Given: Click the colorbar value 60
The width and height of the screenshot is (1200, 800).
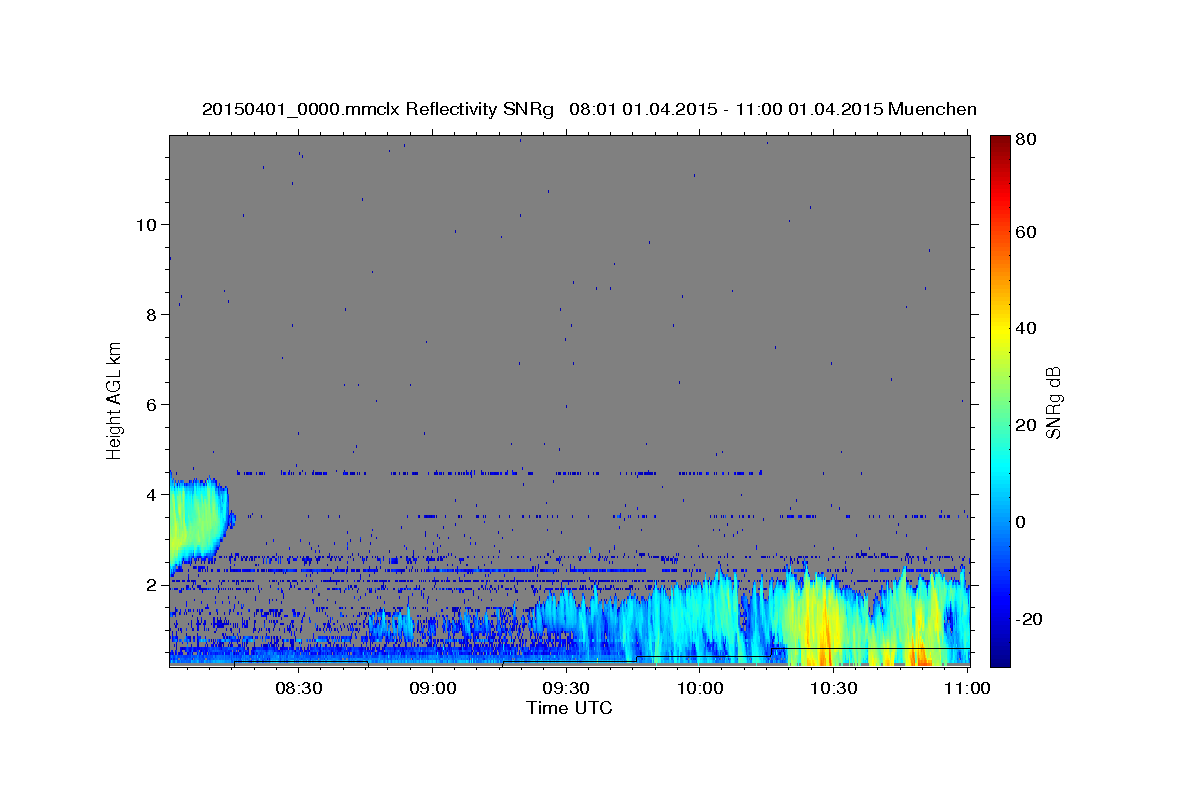Looking at the screenshot, I should (1024, 232).
